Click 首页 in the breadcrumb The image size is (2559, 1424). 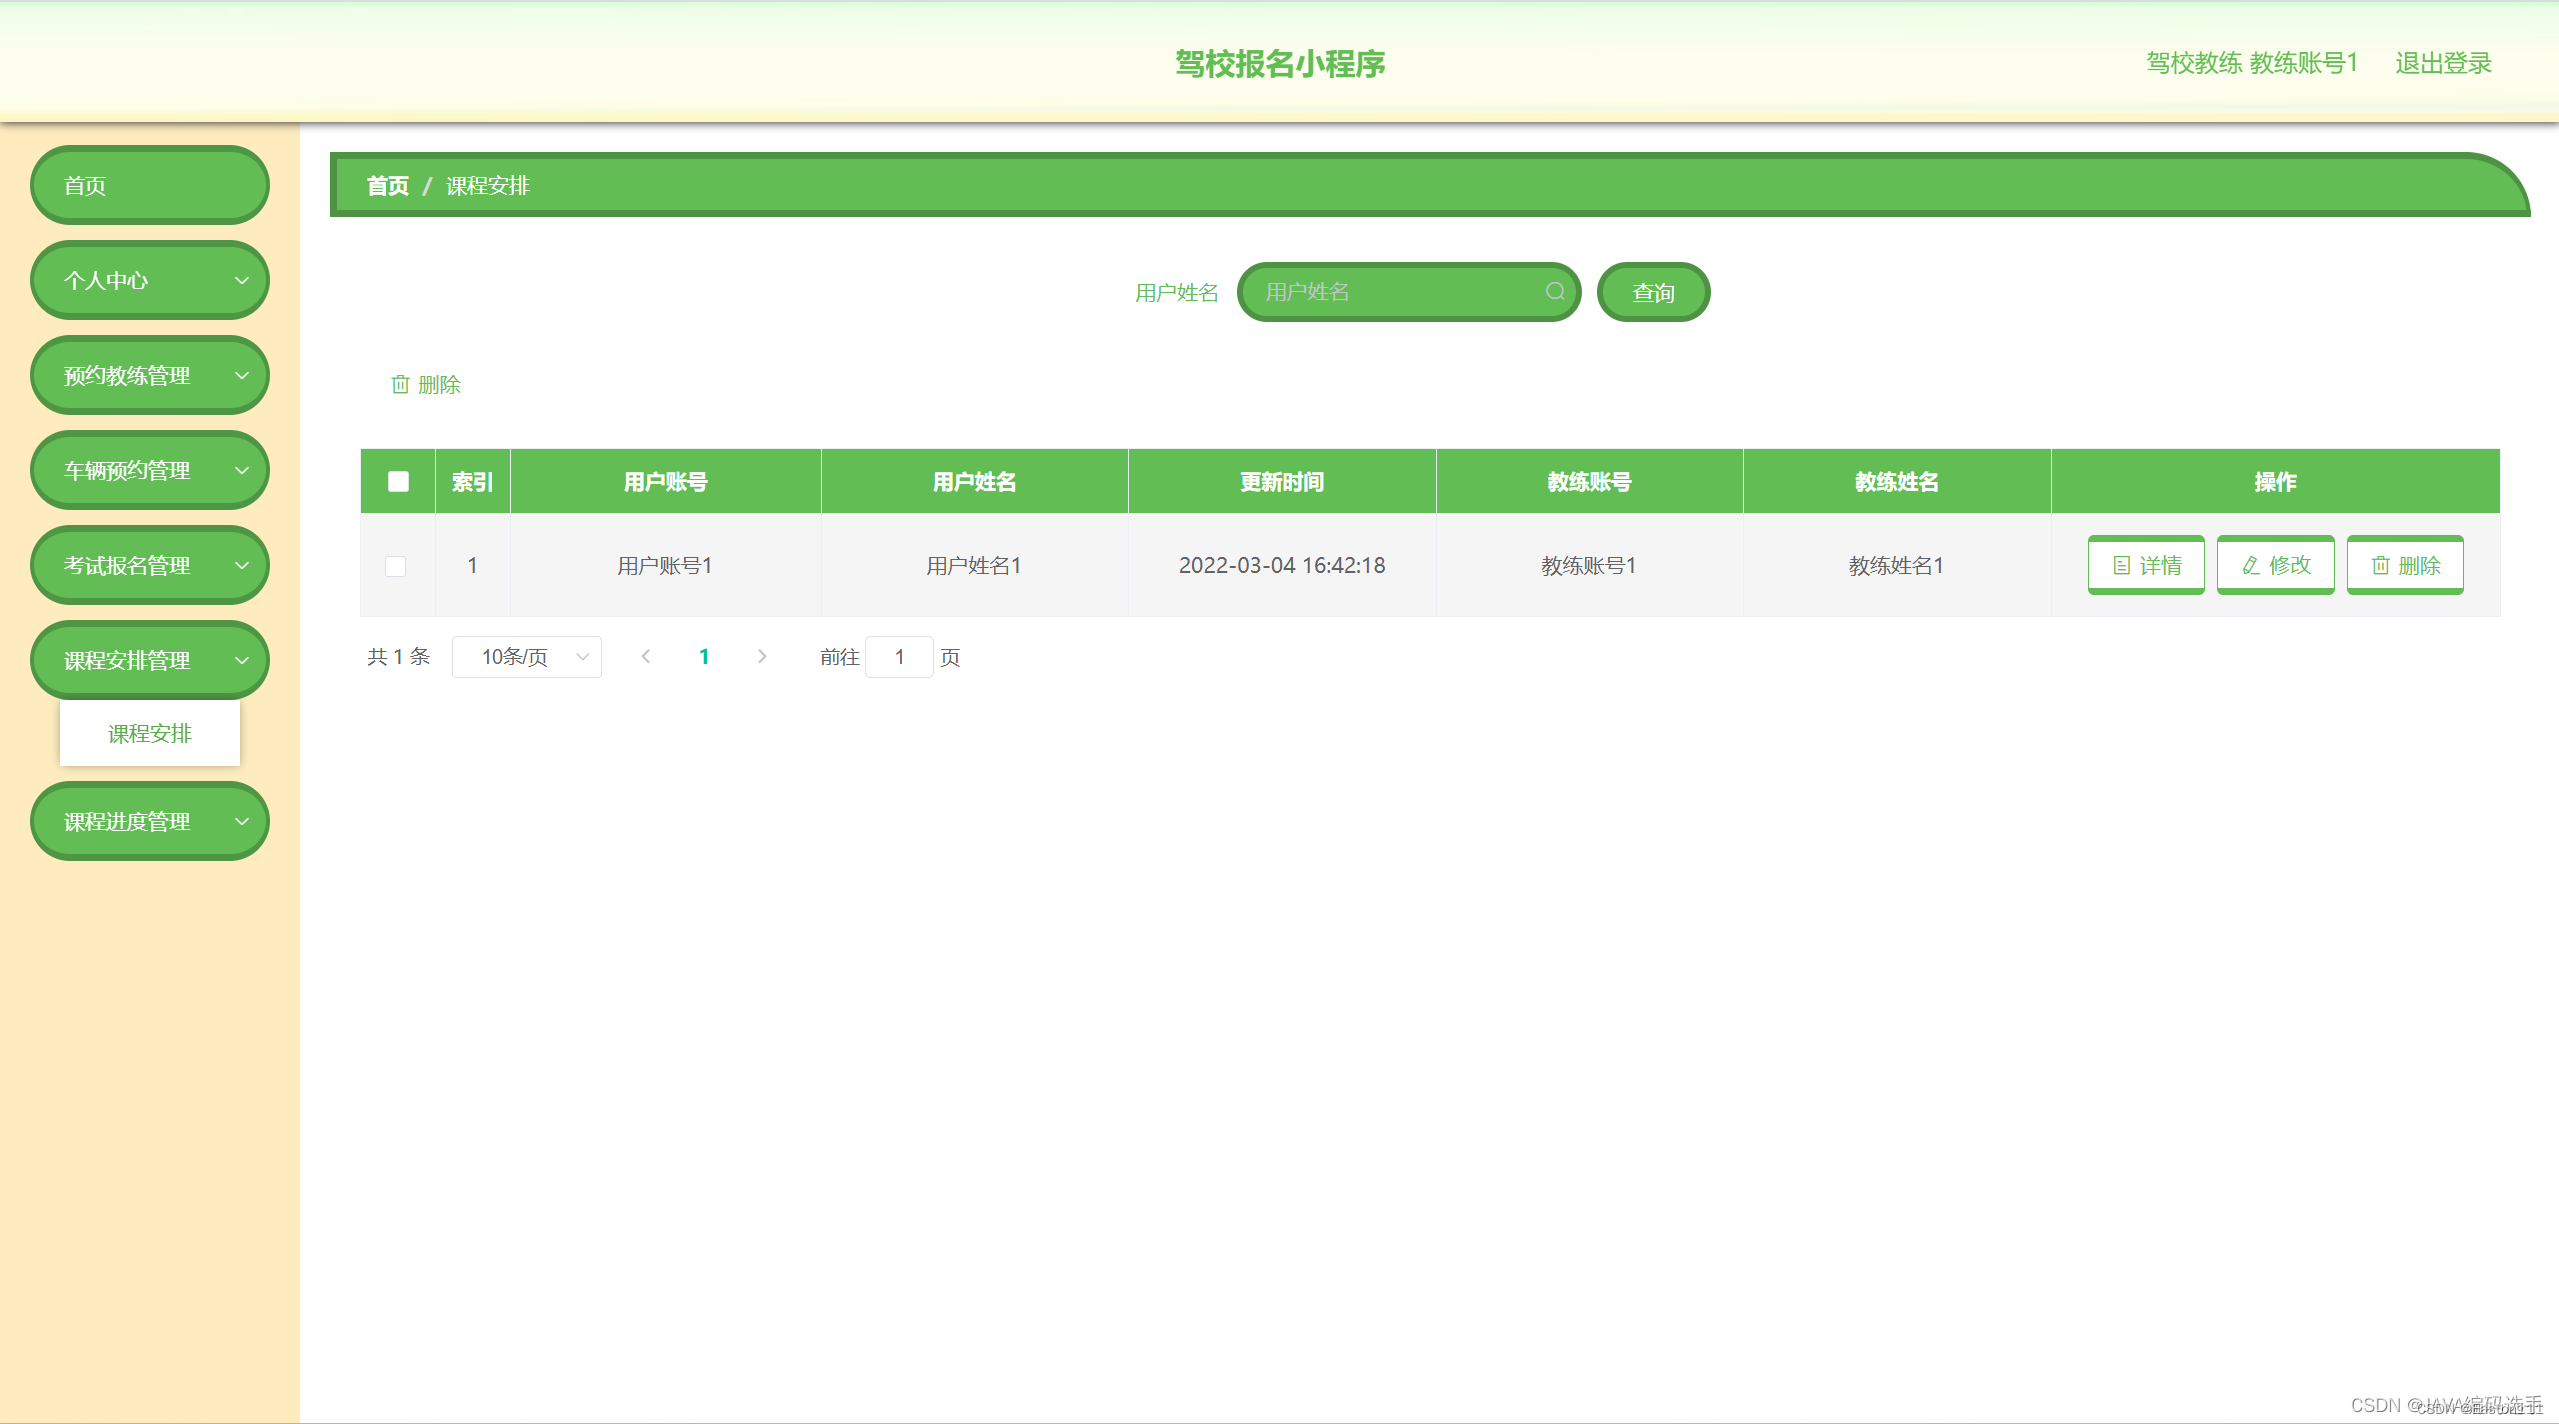[388, 186]
